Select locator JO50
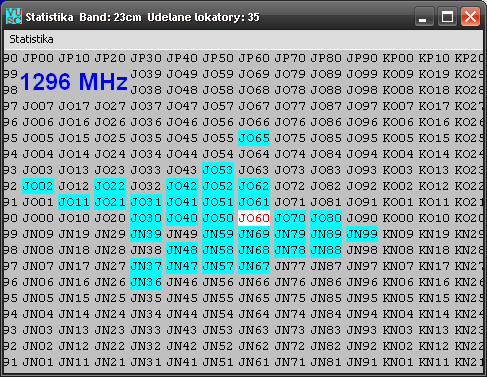Viewport: 487px width, 377px height. 218,218
